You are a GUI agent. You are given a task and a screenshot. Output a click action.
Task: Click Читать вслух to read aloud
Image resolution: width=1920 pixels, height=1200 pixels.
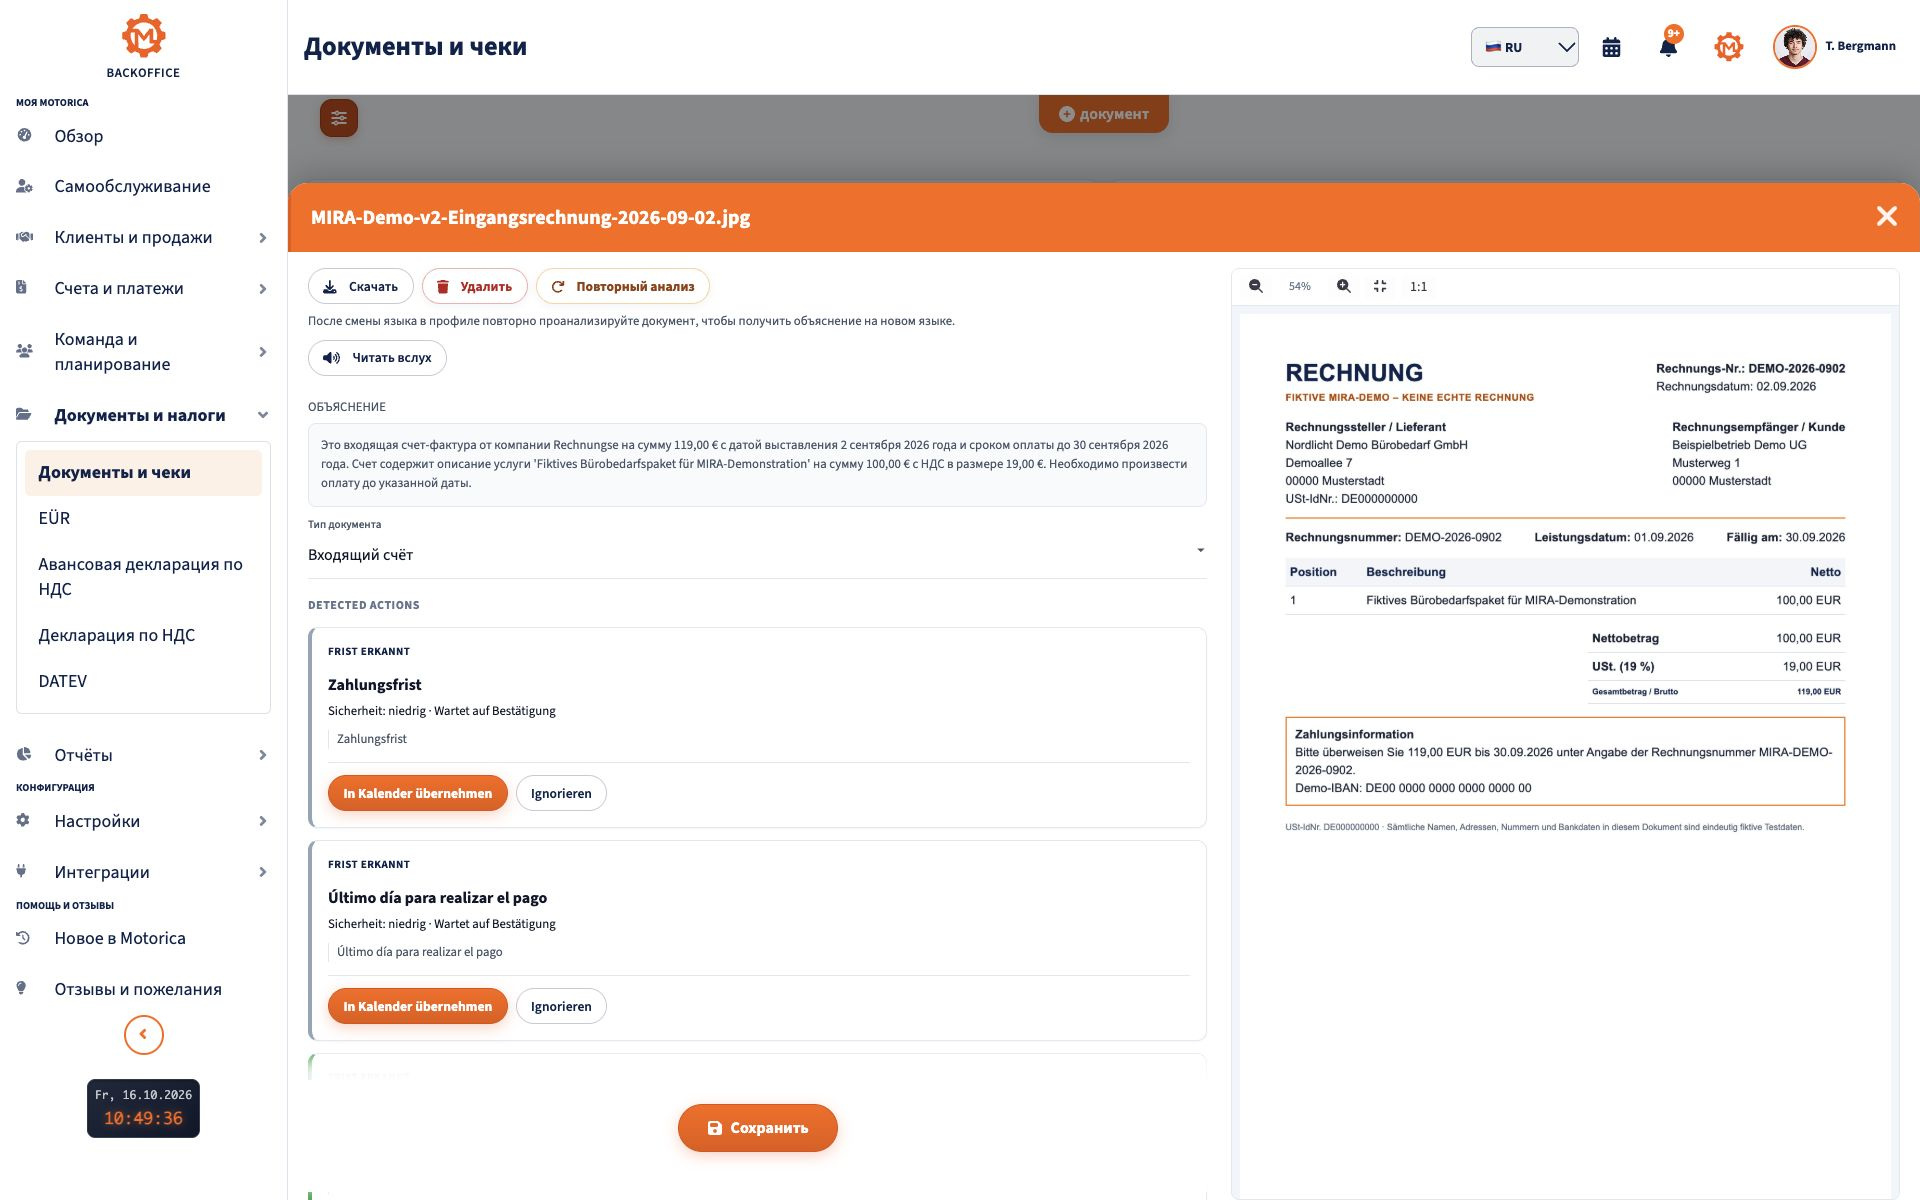tap(377, 357)
